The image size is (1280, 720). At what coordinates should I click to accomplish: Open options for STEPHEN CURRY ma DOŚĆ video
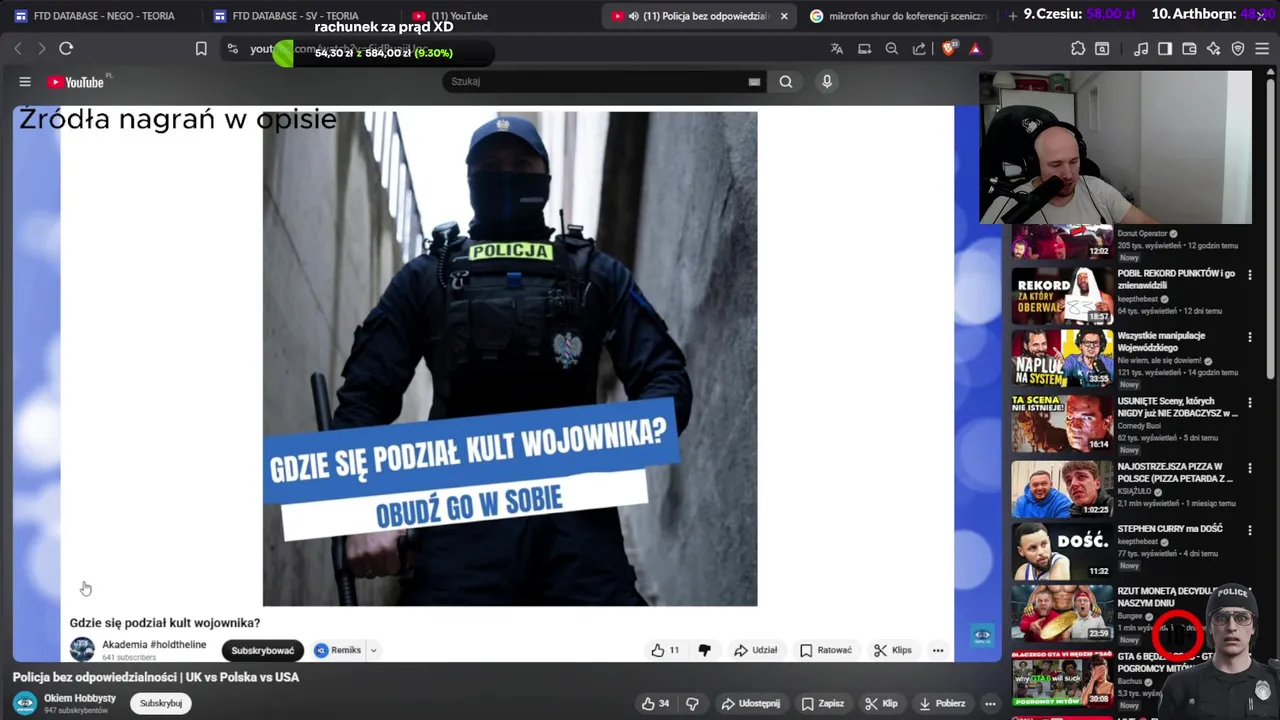pyautogui.click(x=1249, y=531)
